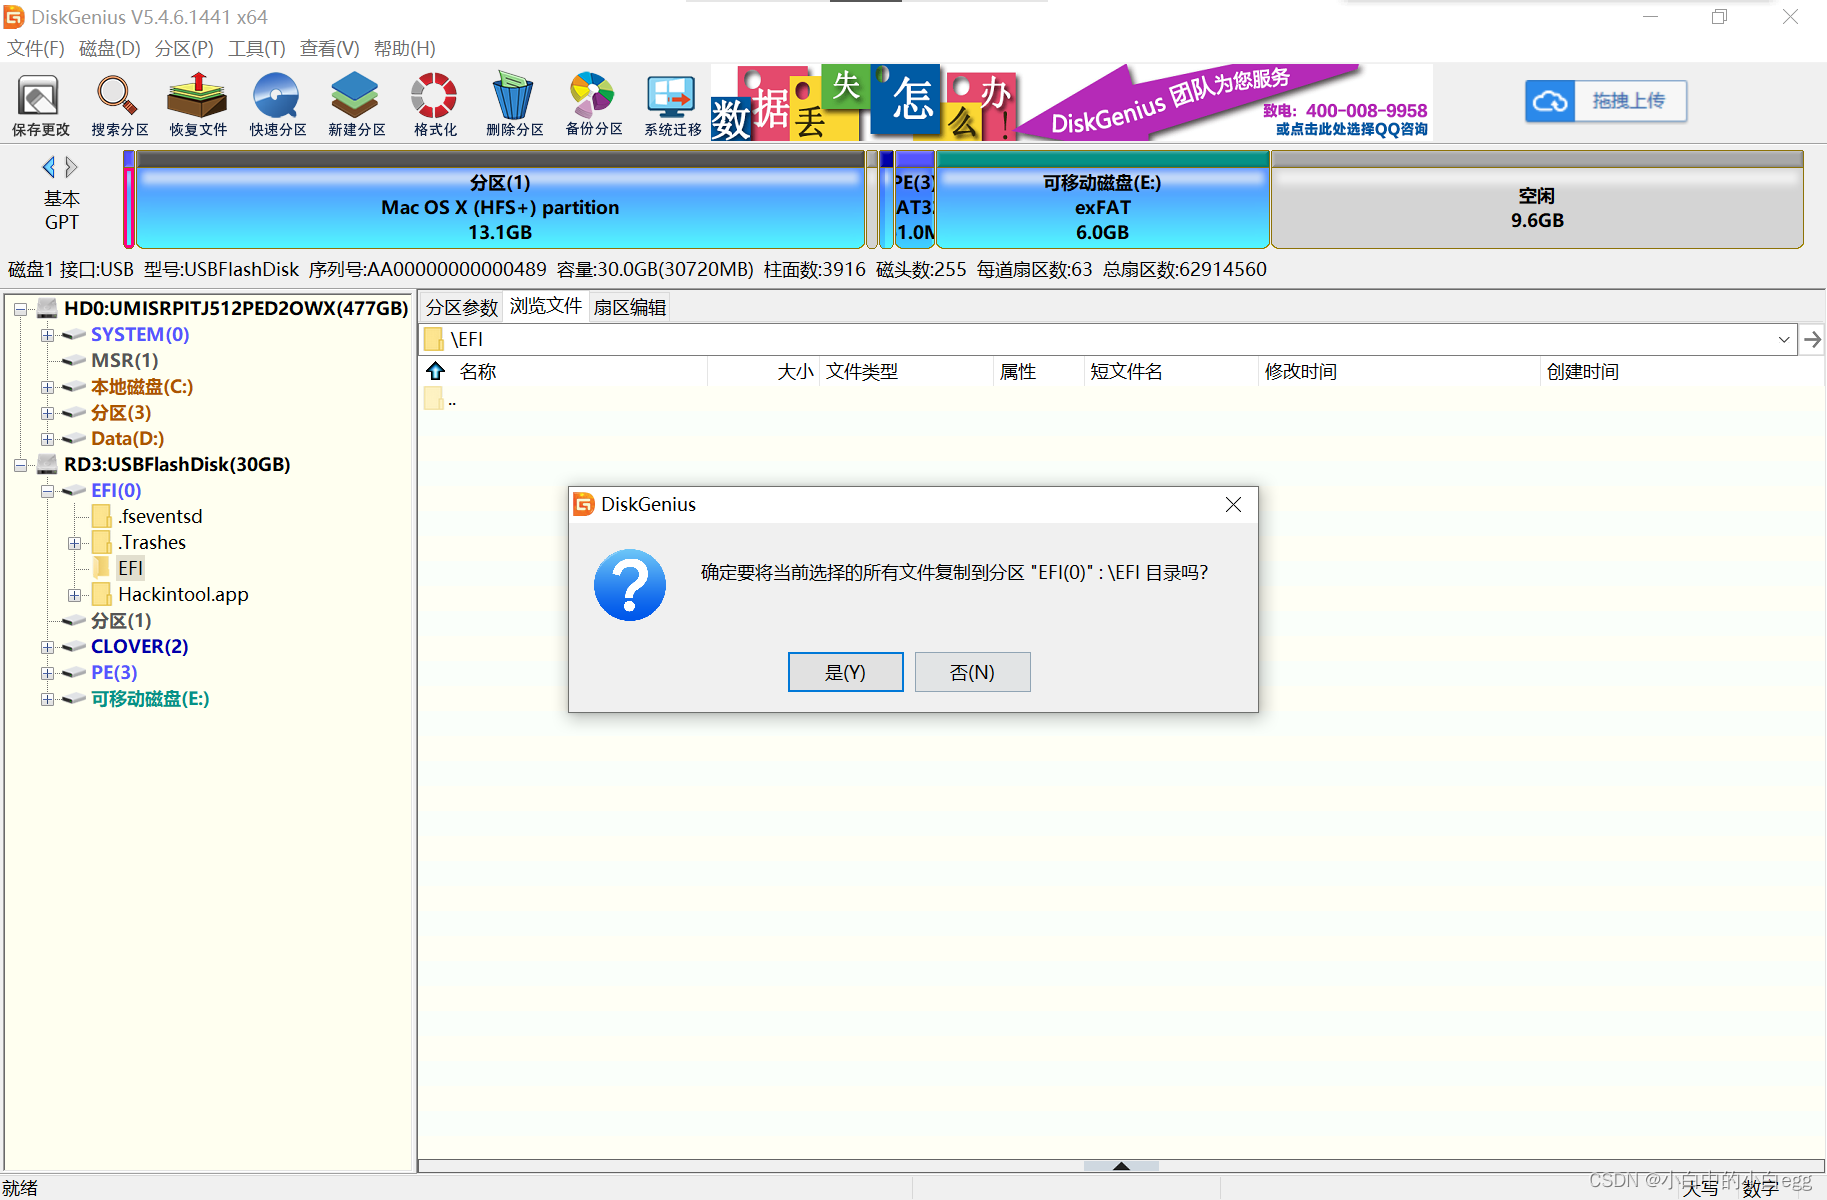Close the DiskGenius confirmation dialog

click(1233, 505)
